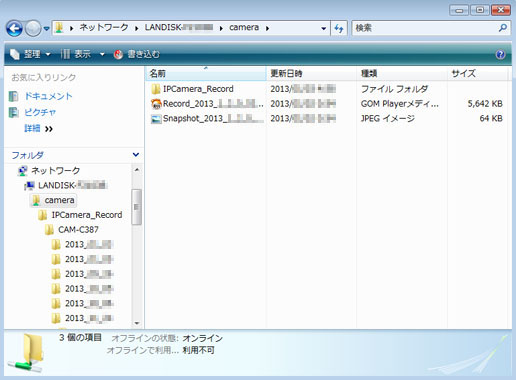Open the ドキュメント favorite link

pos(49,96)
